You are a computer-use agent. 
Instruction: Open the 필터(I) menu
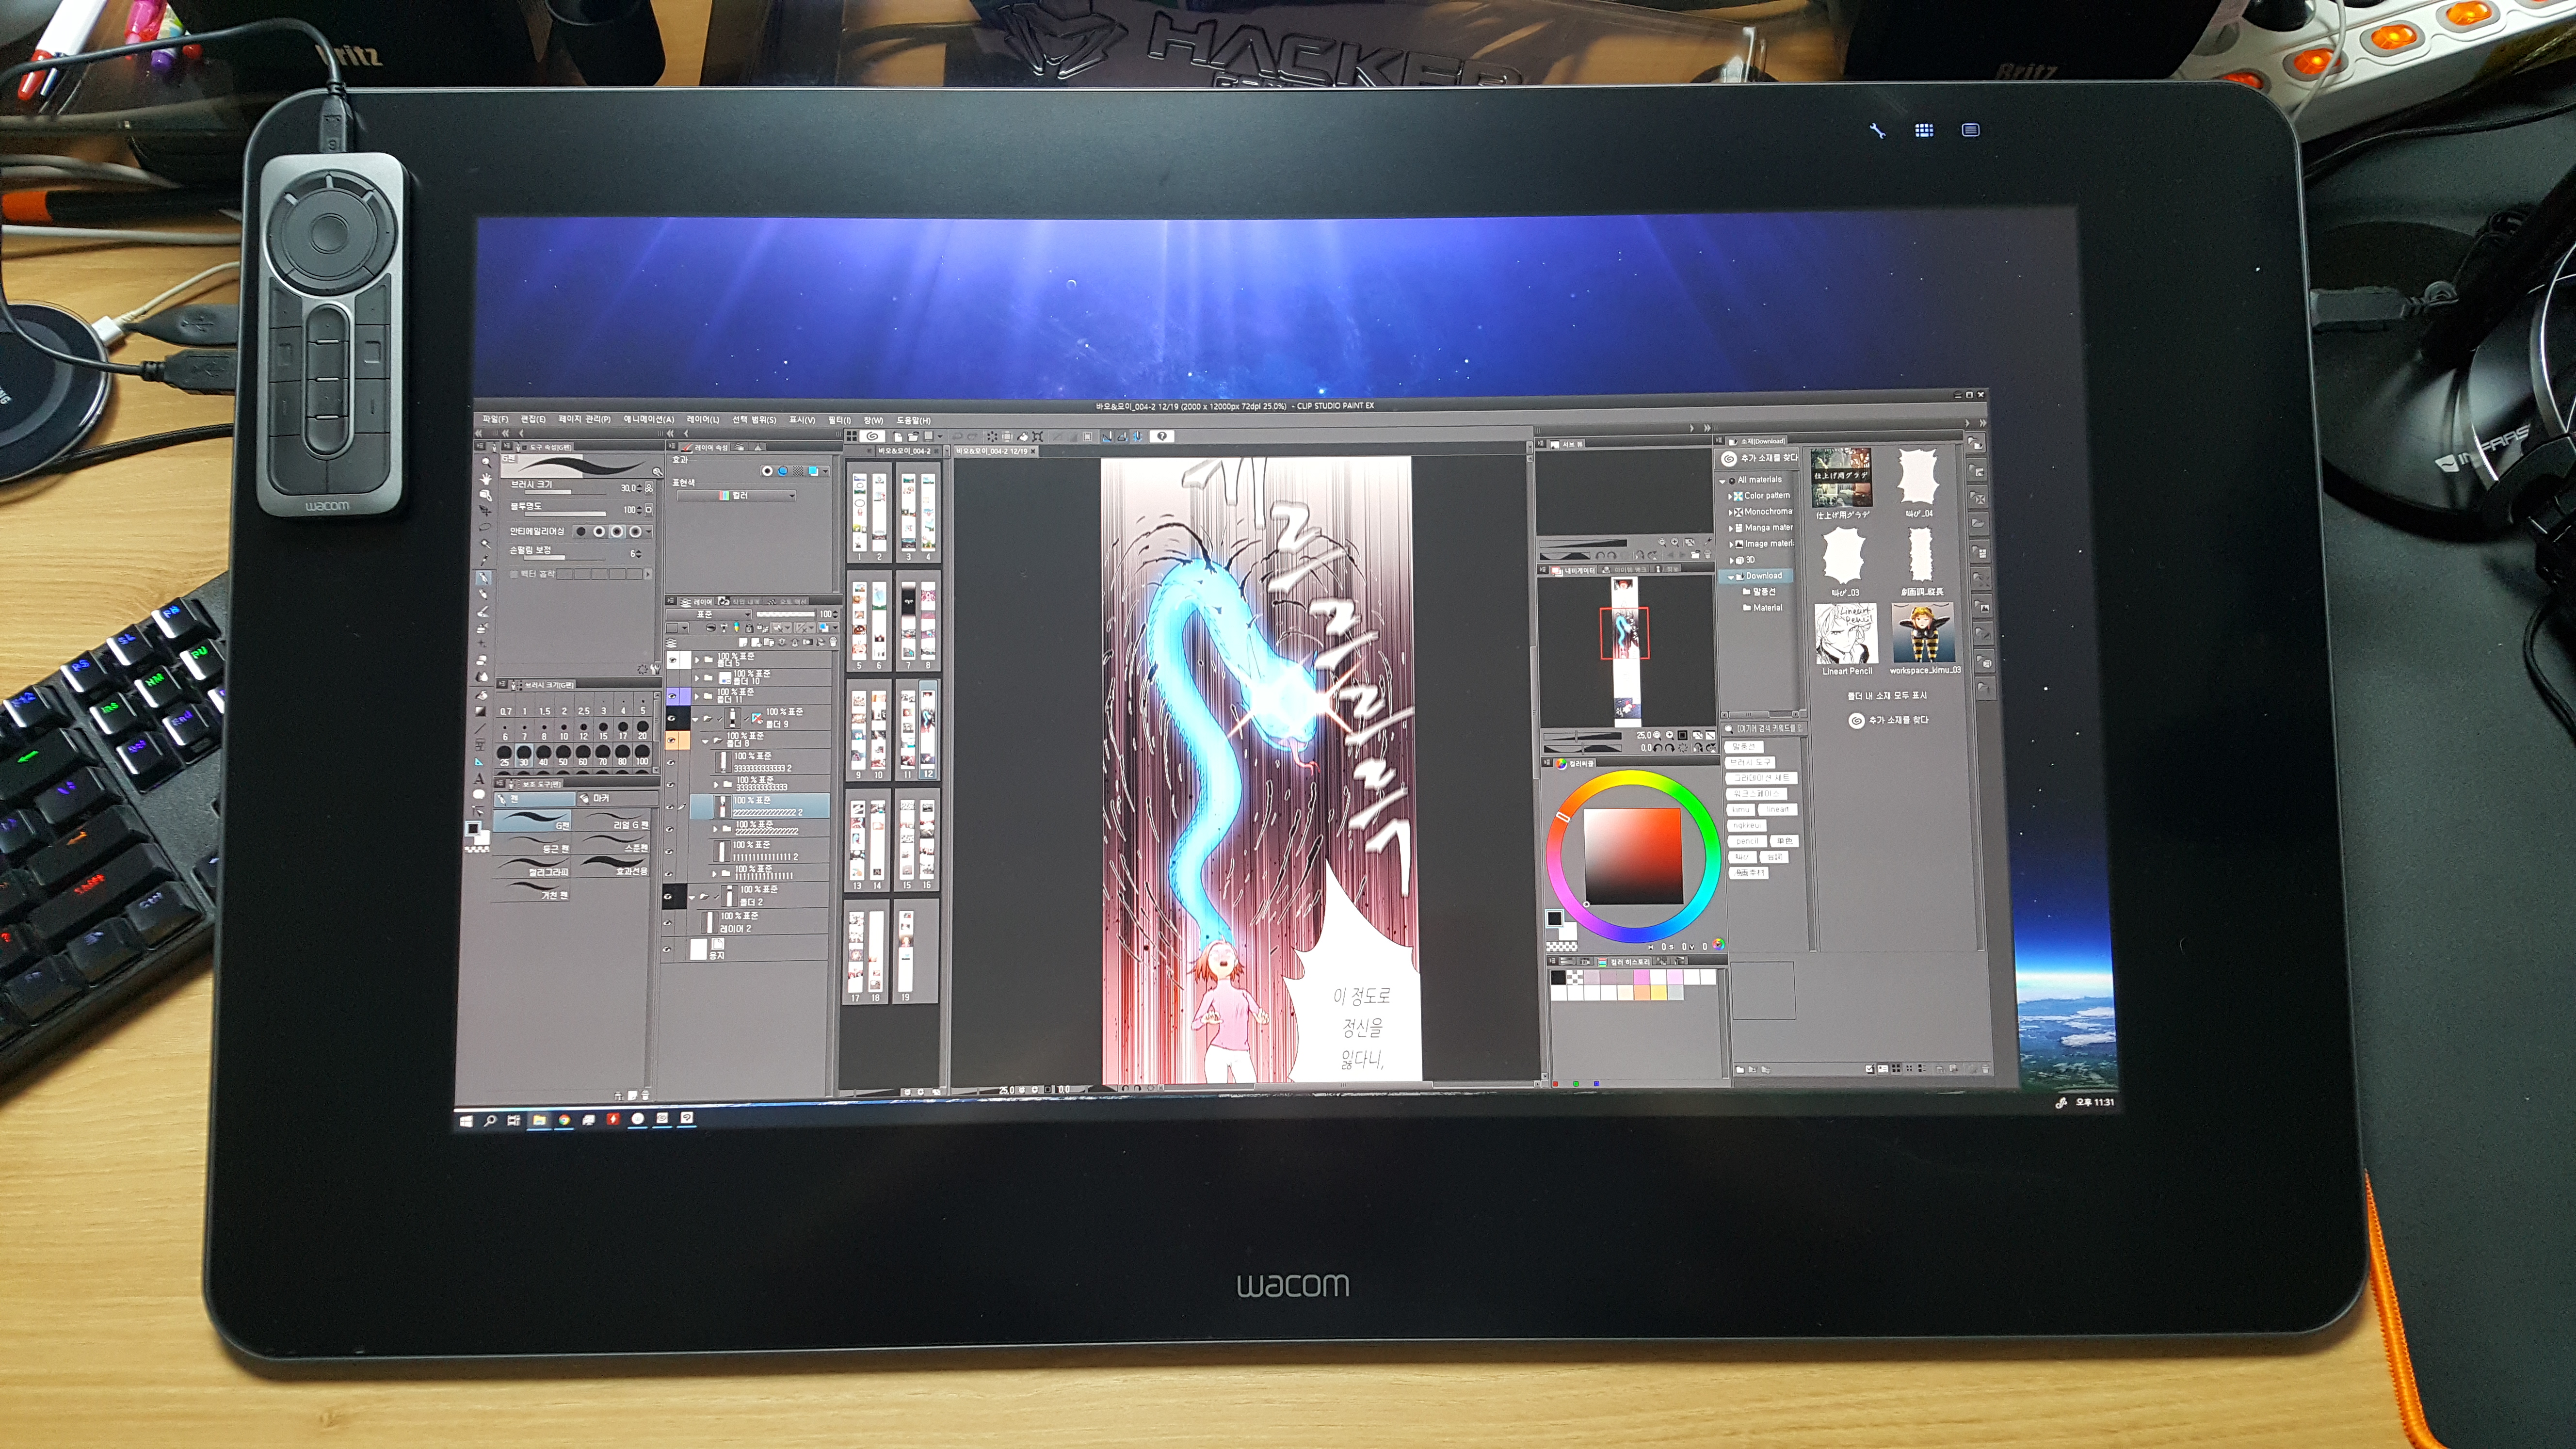(839, 420)
